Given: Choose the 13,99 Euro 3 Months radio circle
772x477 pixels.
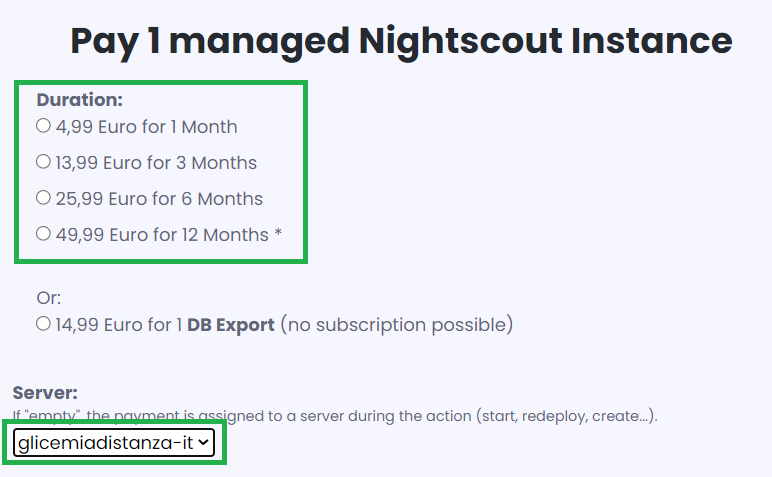Looking at the screenshot, I should point(43,161).
